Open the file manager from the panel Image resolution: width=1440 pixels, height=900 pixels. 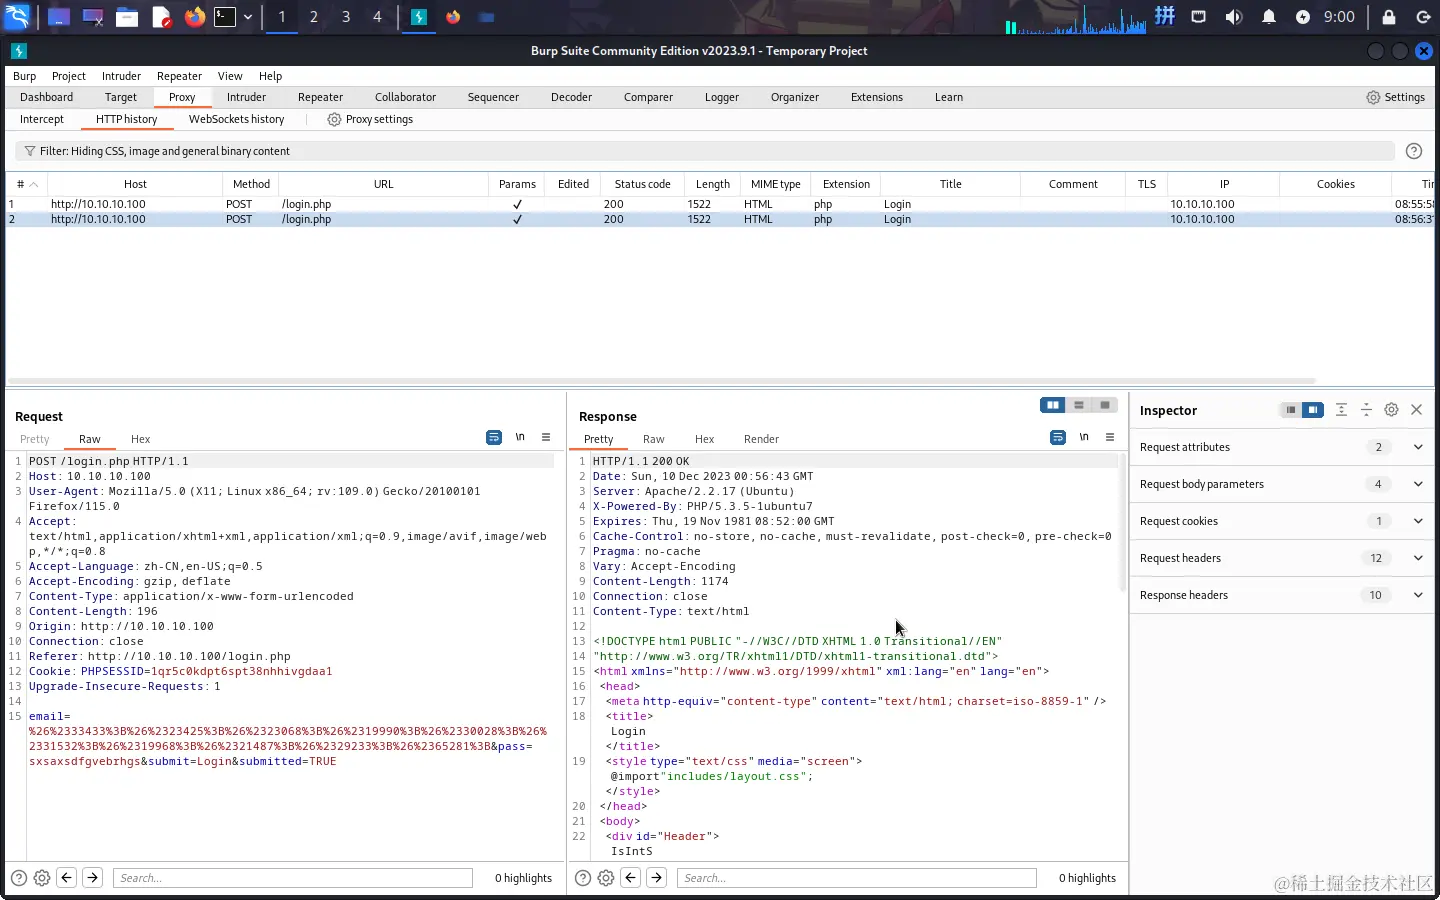click(127, 17)
